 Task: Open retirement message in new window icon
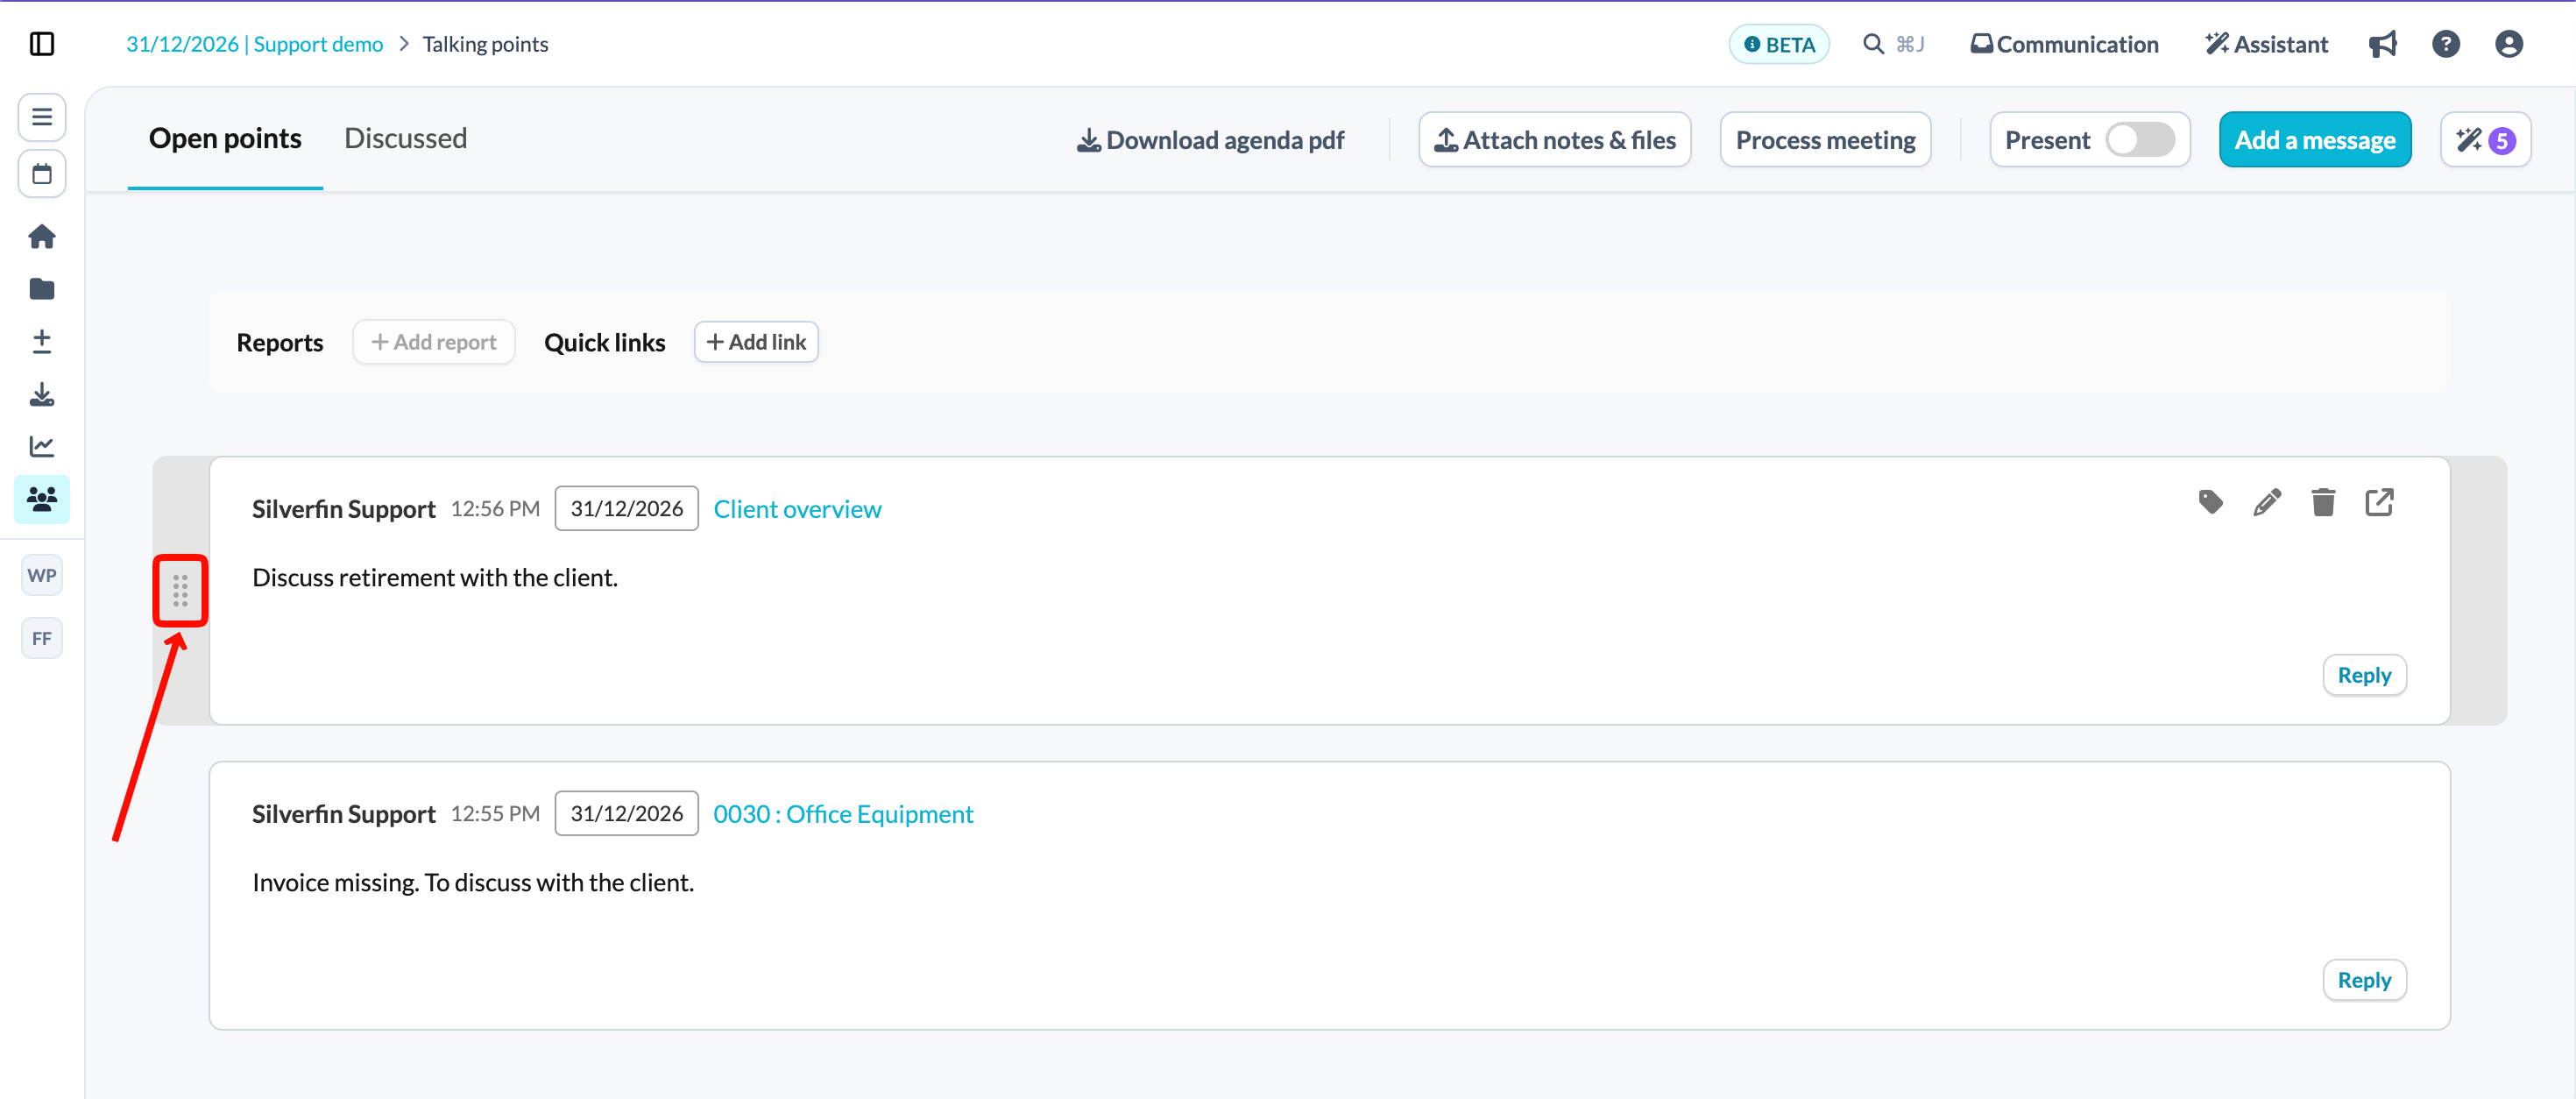(x=2379, y=502)
